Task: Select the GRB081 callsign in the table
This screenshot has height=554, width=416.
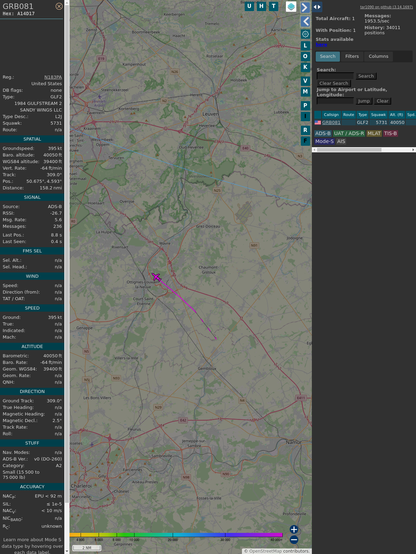Action: pos(331,122)
